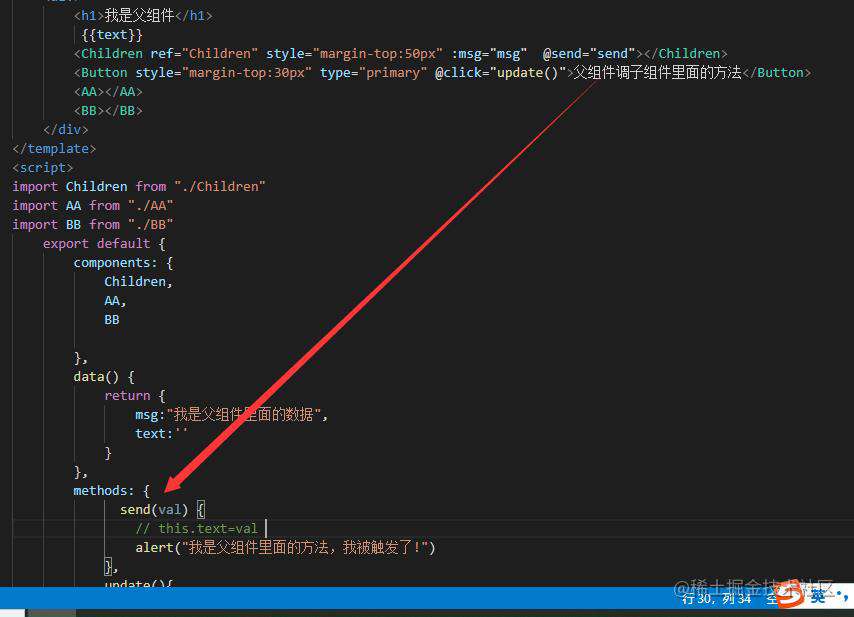Screen dimensions: 854x617
Task: Click 'AA,' inside components object
Action: coord(115,301)
